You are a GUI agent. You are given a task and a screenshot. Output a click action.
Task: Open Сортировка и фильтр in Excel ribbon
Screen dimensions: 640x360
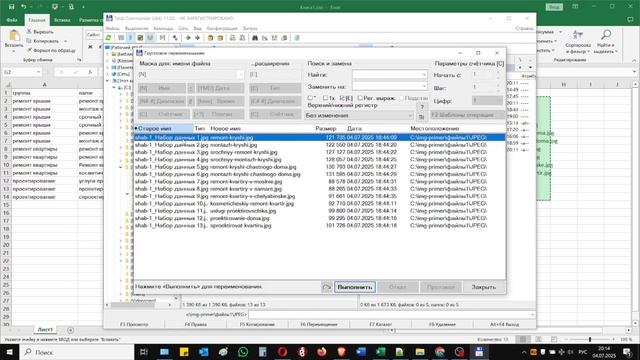578,42
